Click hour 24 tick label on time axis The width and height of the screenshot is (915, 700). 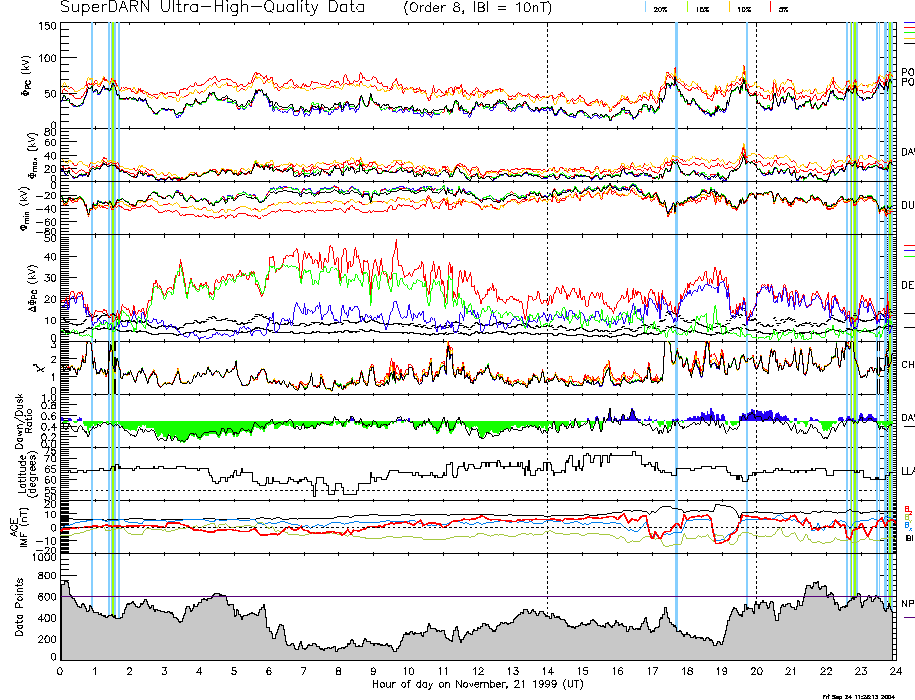pos(894,671)
